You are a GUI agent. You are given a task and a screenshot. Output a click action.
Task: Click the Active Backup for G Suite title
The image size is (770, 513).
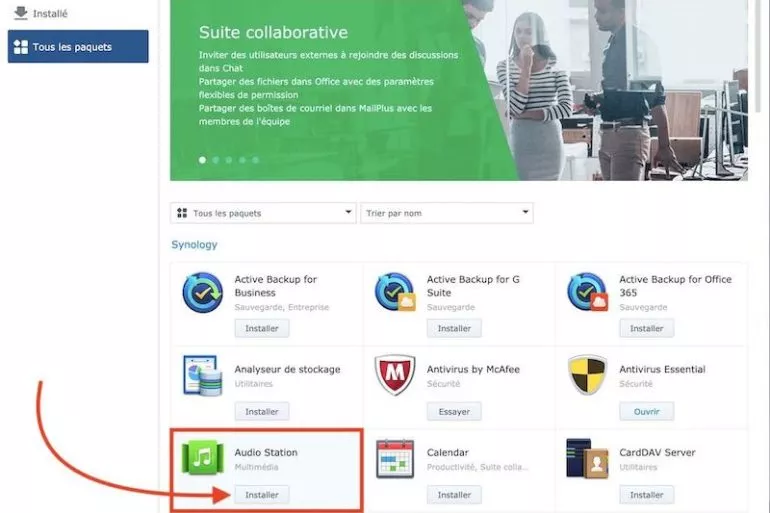[473, 286]
